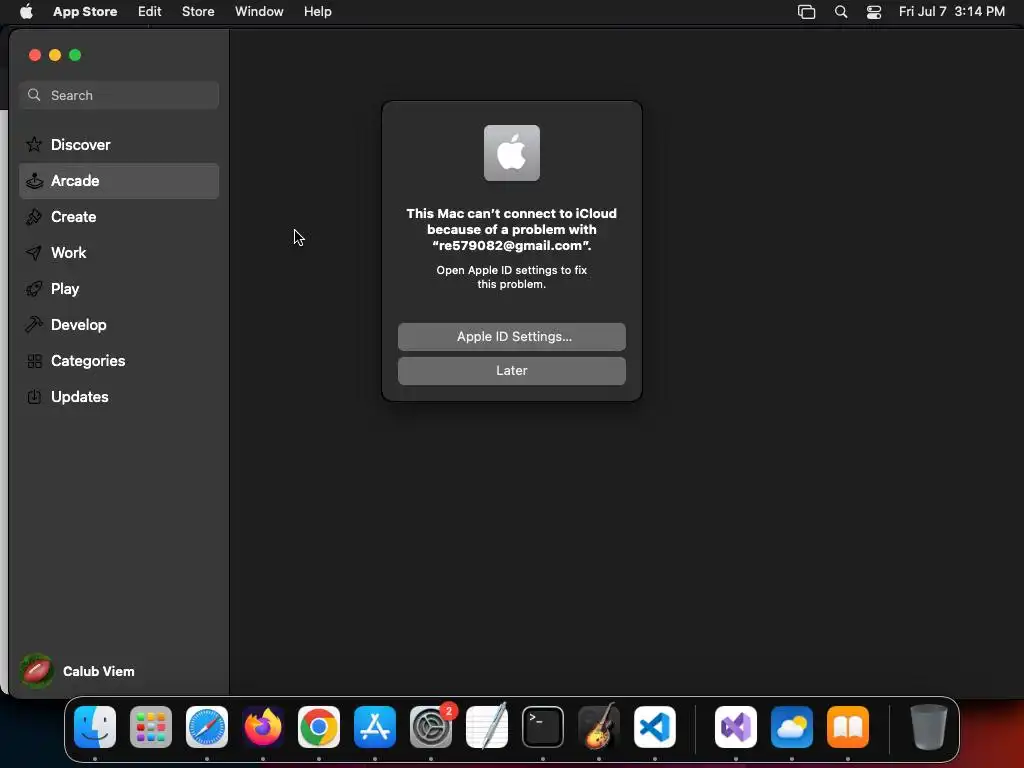1024x768 pixels.
Task: Click the Stage Manager windows icon in menu bar
Action: [807, 12]
